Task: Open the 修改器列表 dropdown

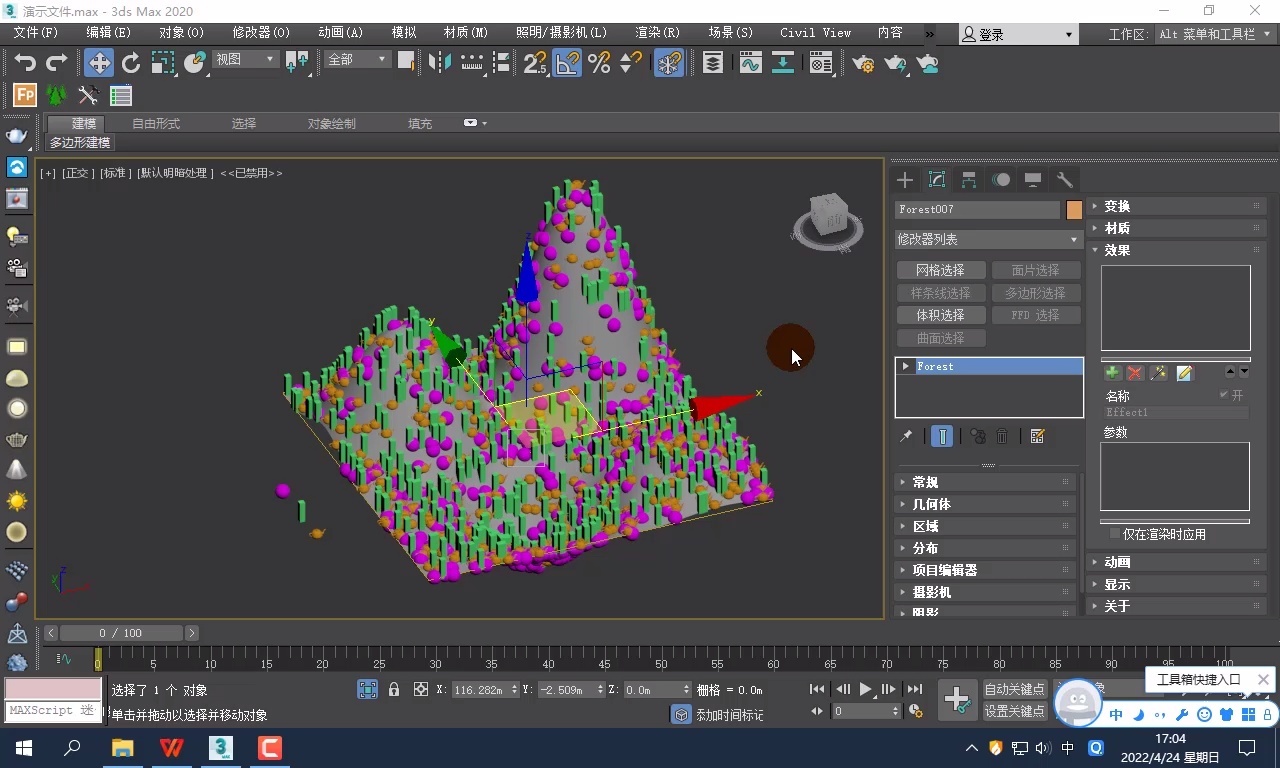Action: (x=988, y=239)
